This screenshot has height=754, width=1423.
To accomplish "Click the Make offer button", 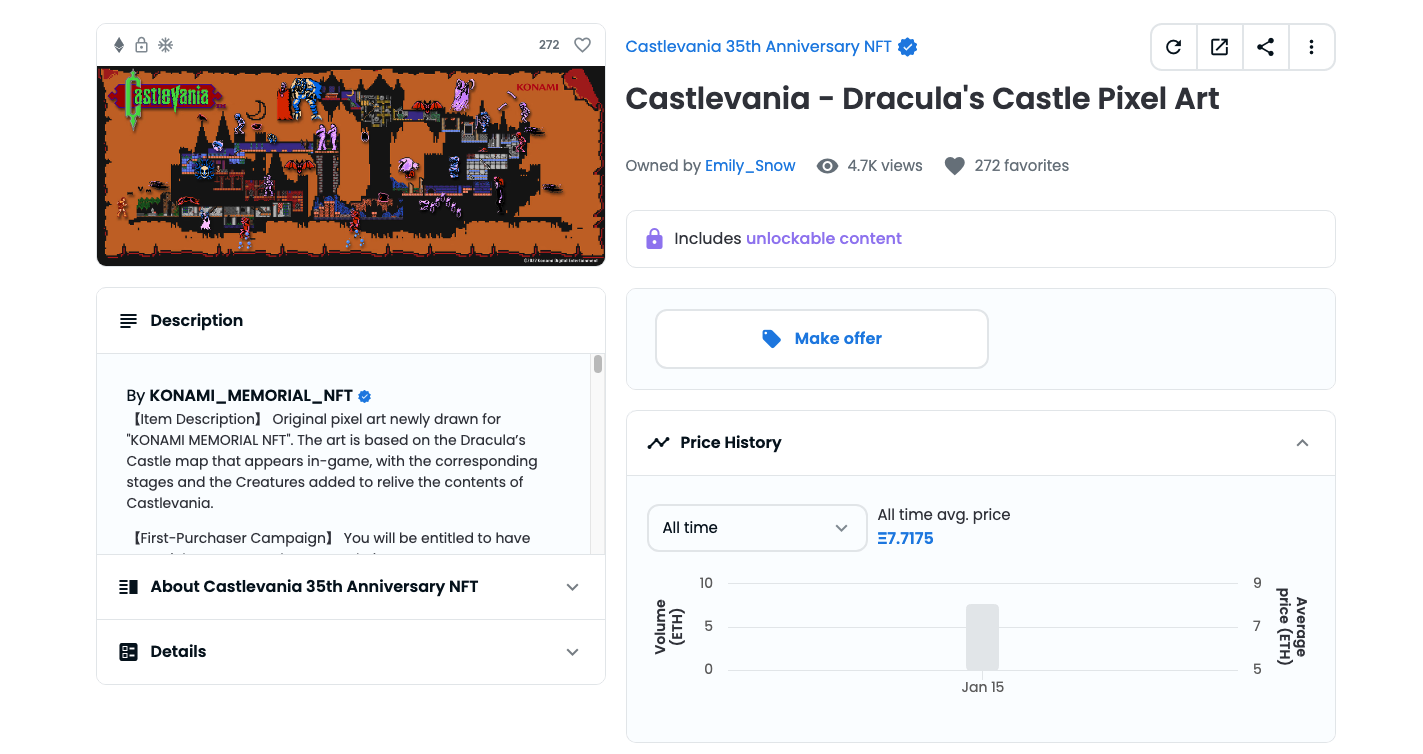I will (x=822, y=339).
